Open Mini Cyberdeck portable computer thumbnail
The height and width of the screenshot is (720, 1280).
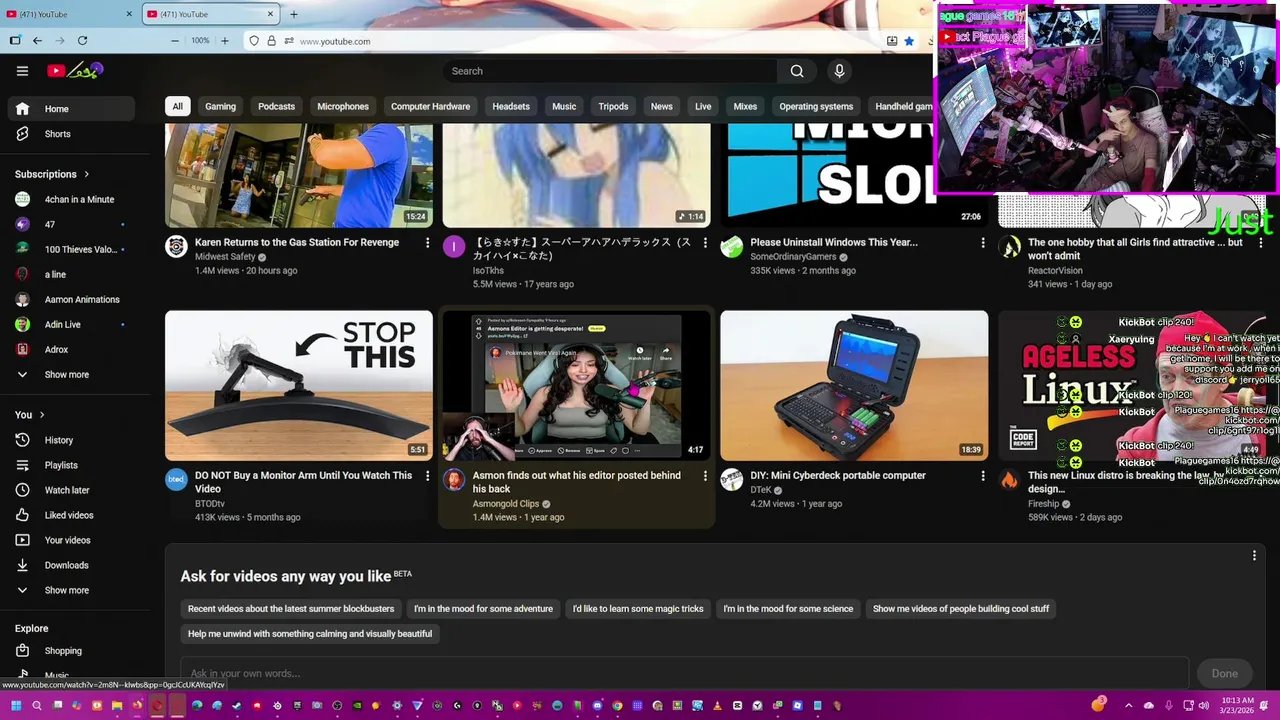(x=854, y=385)
